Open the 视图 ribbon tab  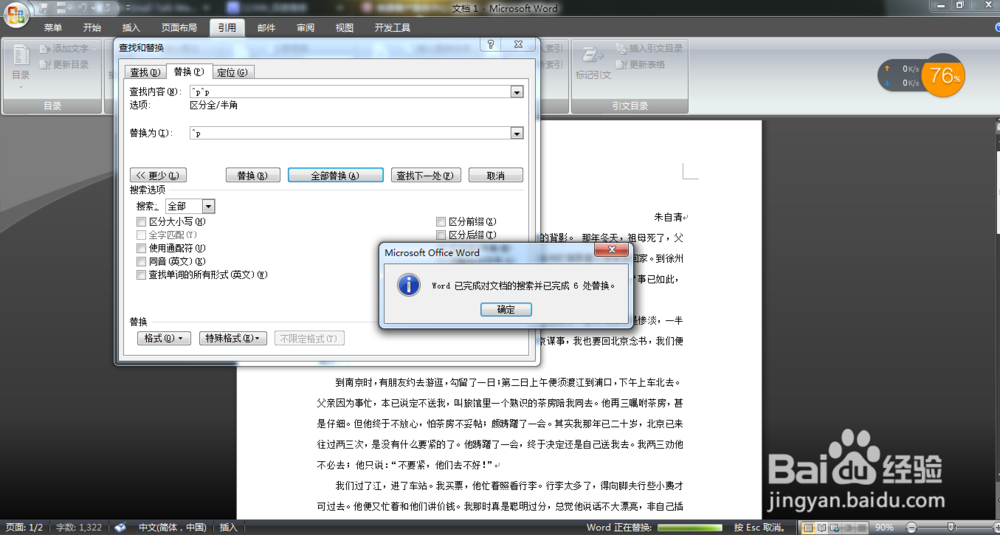tap(344, 27)
